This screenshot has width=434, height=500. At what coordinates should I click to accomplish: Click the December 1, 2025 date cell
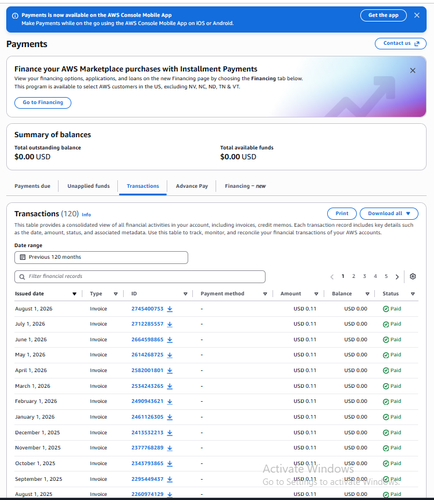coord(37,433)
